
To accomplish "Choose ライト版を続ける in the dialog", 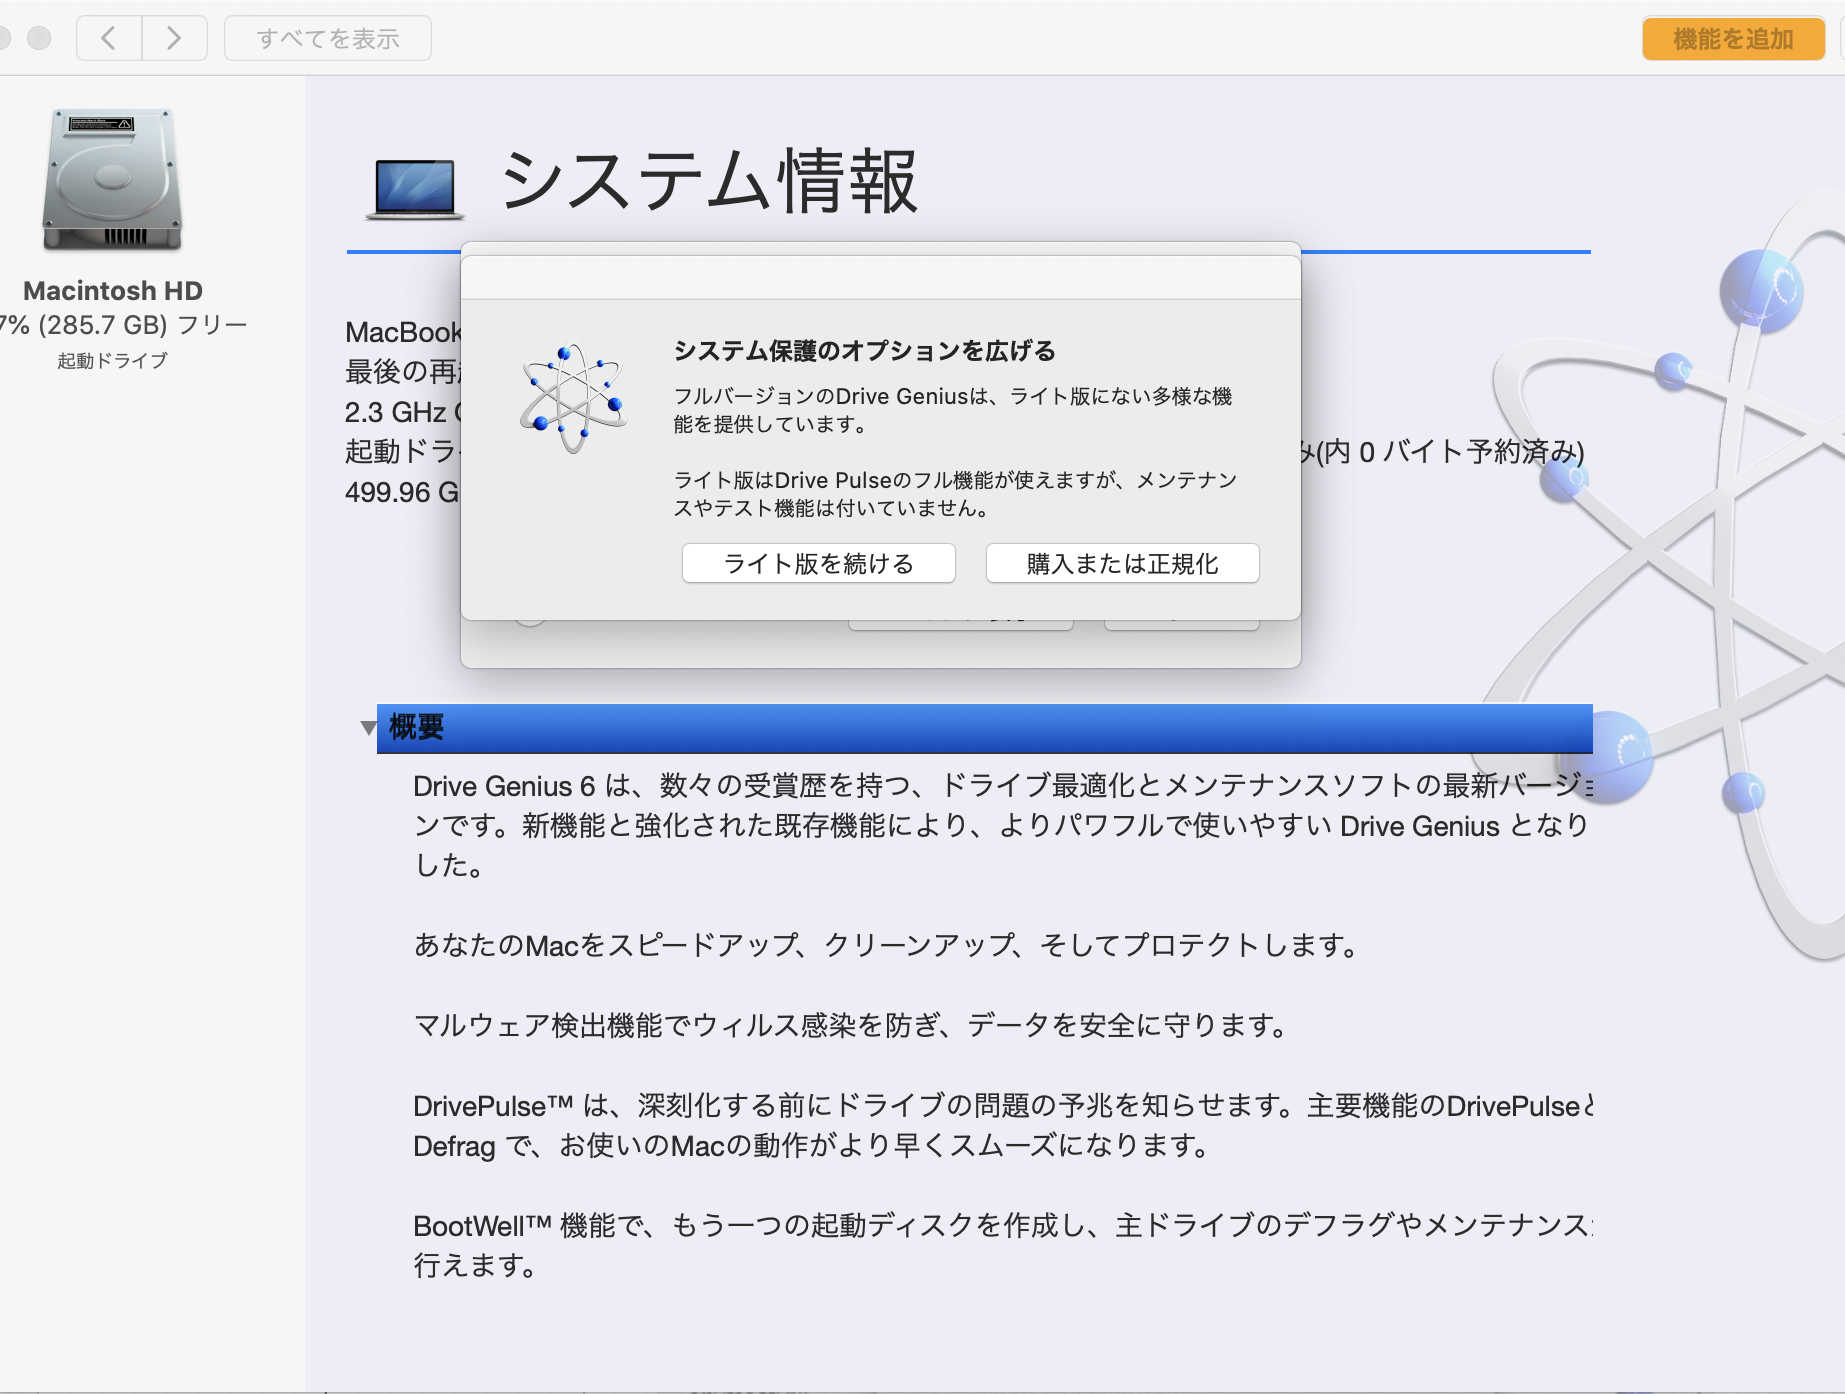I will pyautogui.click(x=818, y=564).
